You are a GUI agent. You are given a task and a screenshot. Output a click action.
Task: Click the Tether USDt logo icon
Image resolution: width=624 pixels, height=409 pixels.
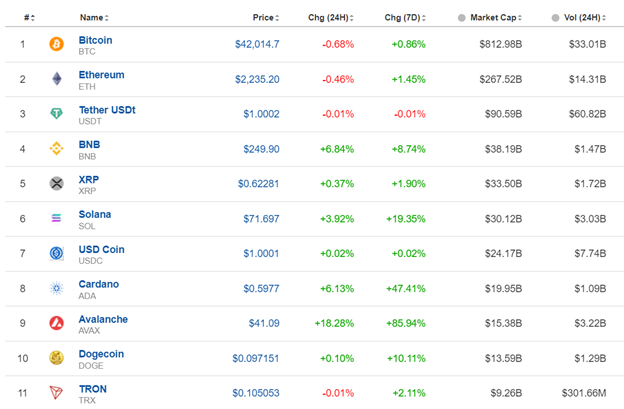coord(56,114)
